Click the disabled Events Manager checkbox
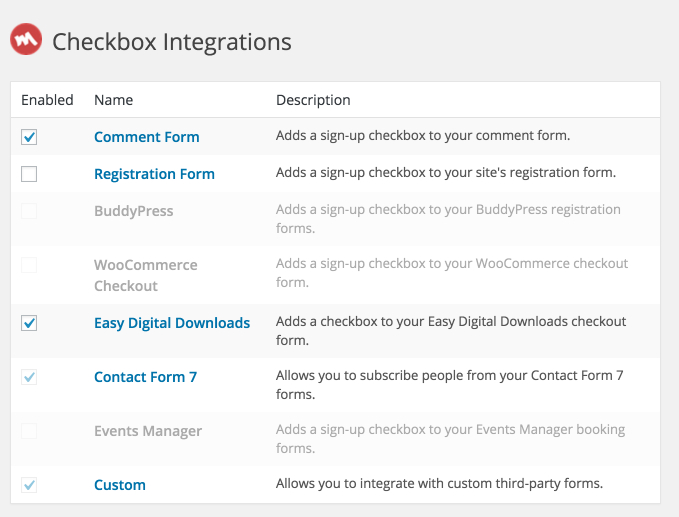Viewport: 679px width, 517px height. point(29,431)
